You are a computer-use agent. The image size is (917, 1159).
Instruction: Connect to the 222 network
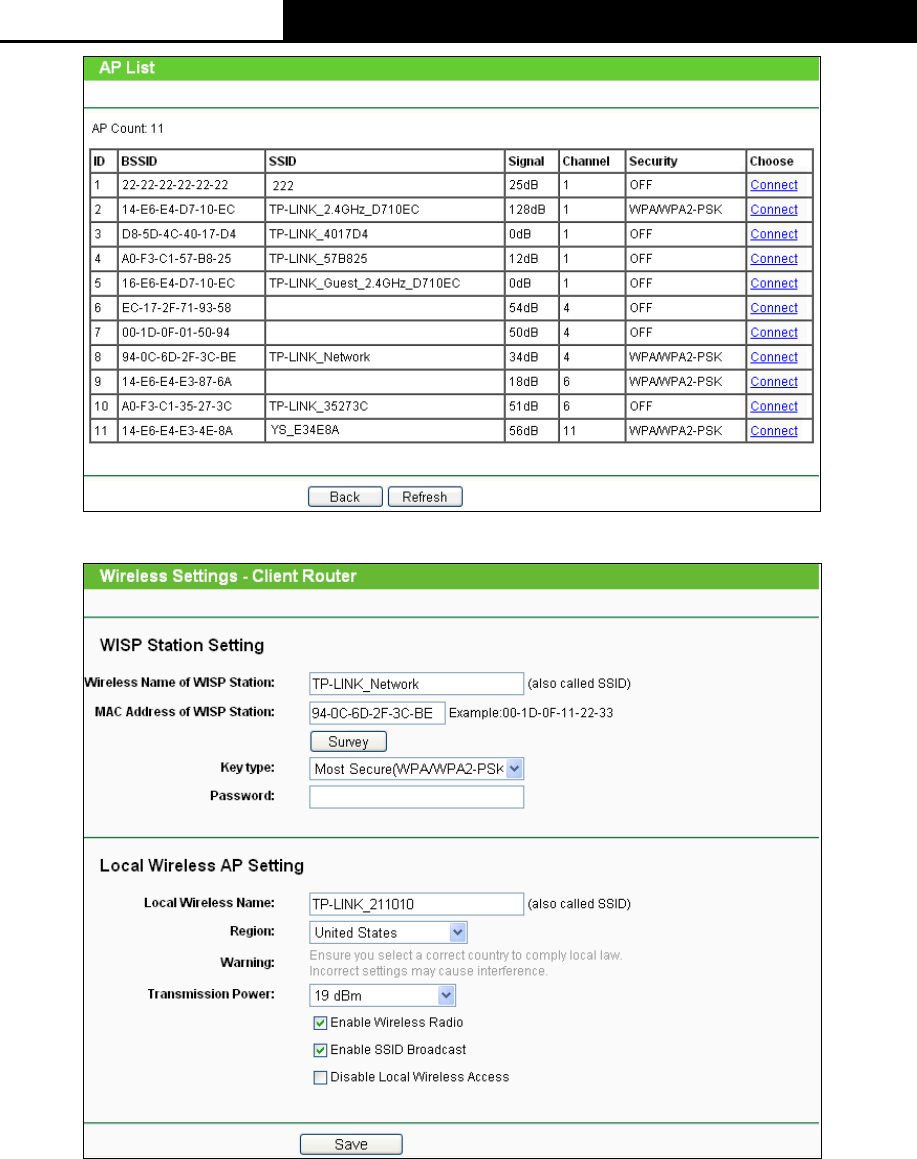point(774,185)
